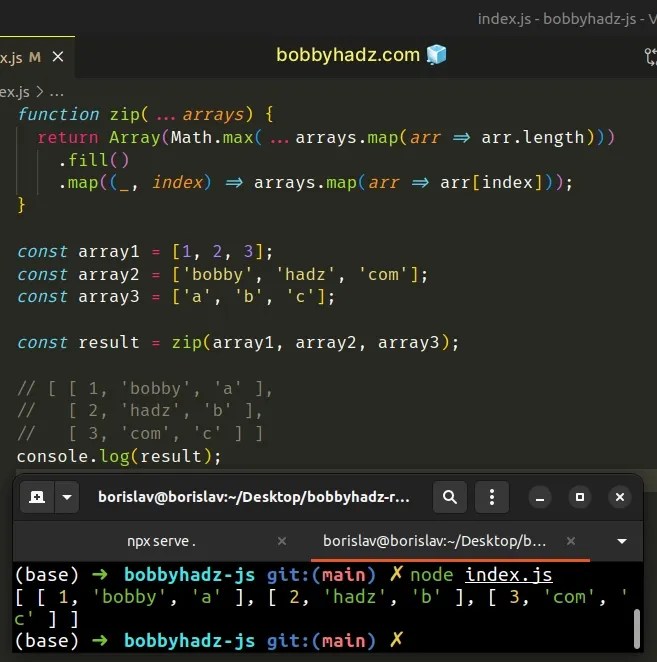
Task: Close the borislav@borislav terminal tab
Action: pyautogui.click(x=571, y=541)
